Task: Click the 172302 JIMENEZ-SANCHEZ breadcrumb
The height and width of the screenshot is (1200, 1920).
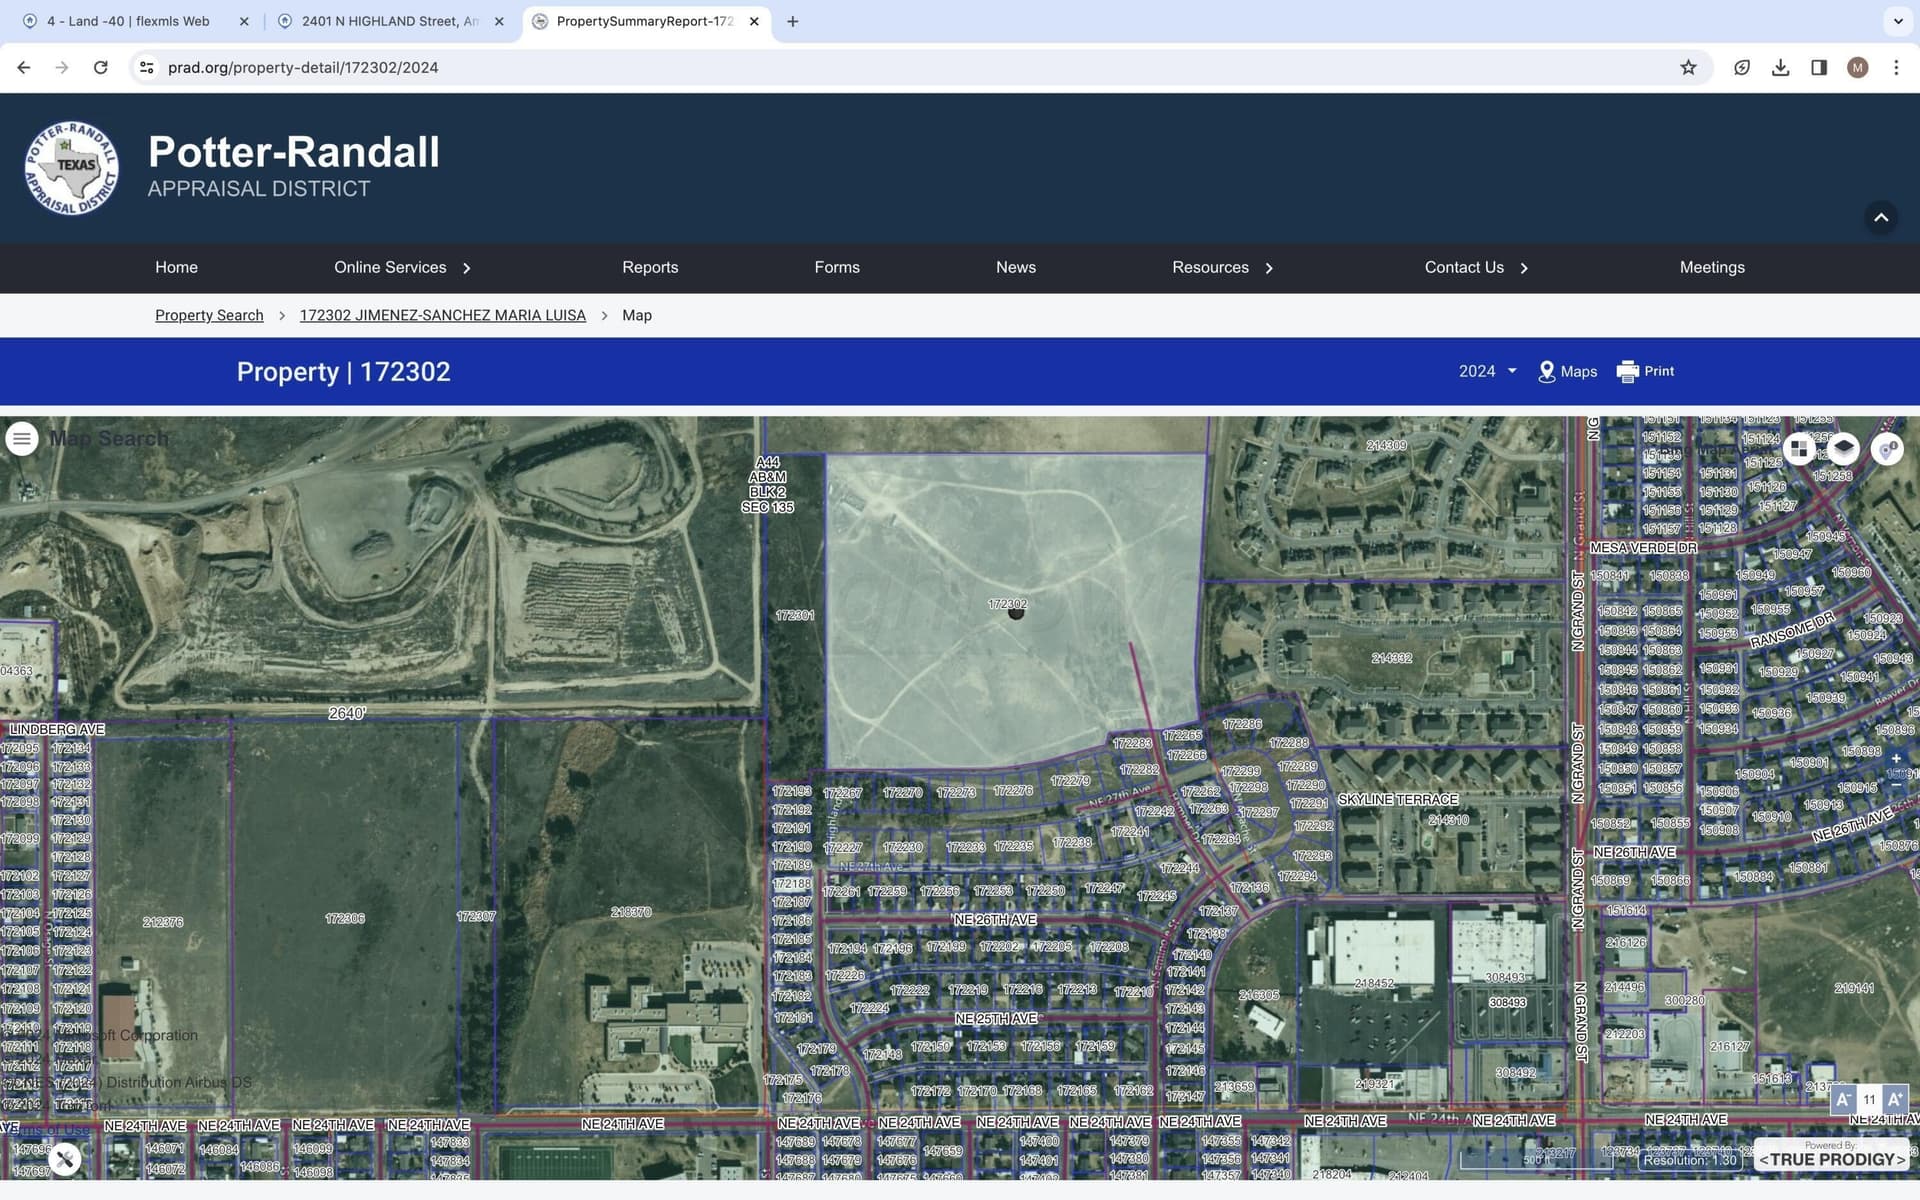Action: [443, 315]
